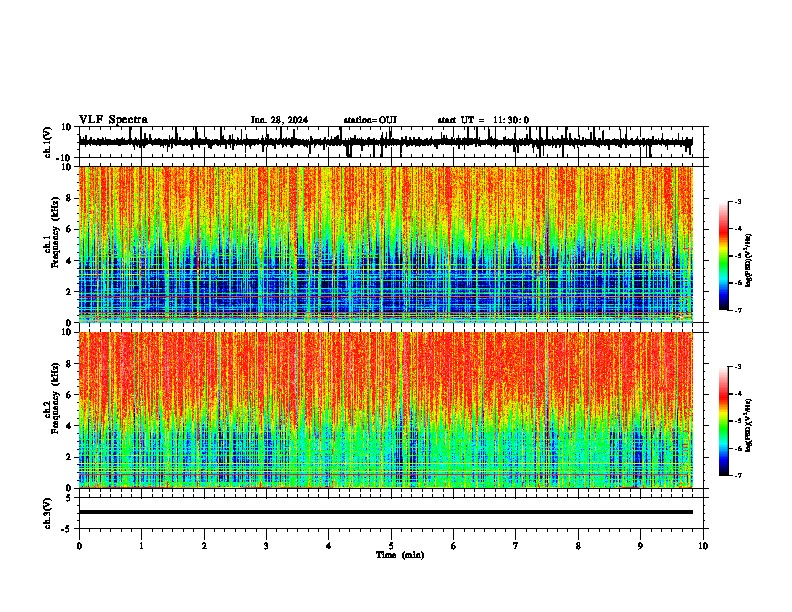
Task: Click the '-7' label on ch.2 colorbar
Action: coord(738,475)
